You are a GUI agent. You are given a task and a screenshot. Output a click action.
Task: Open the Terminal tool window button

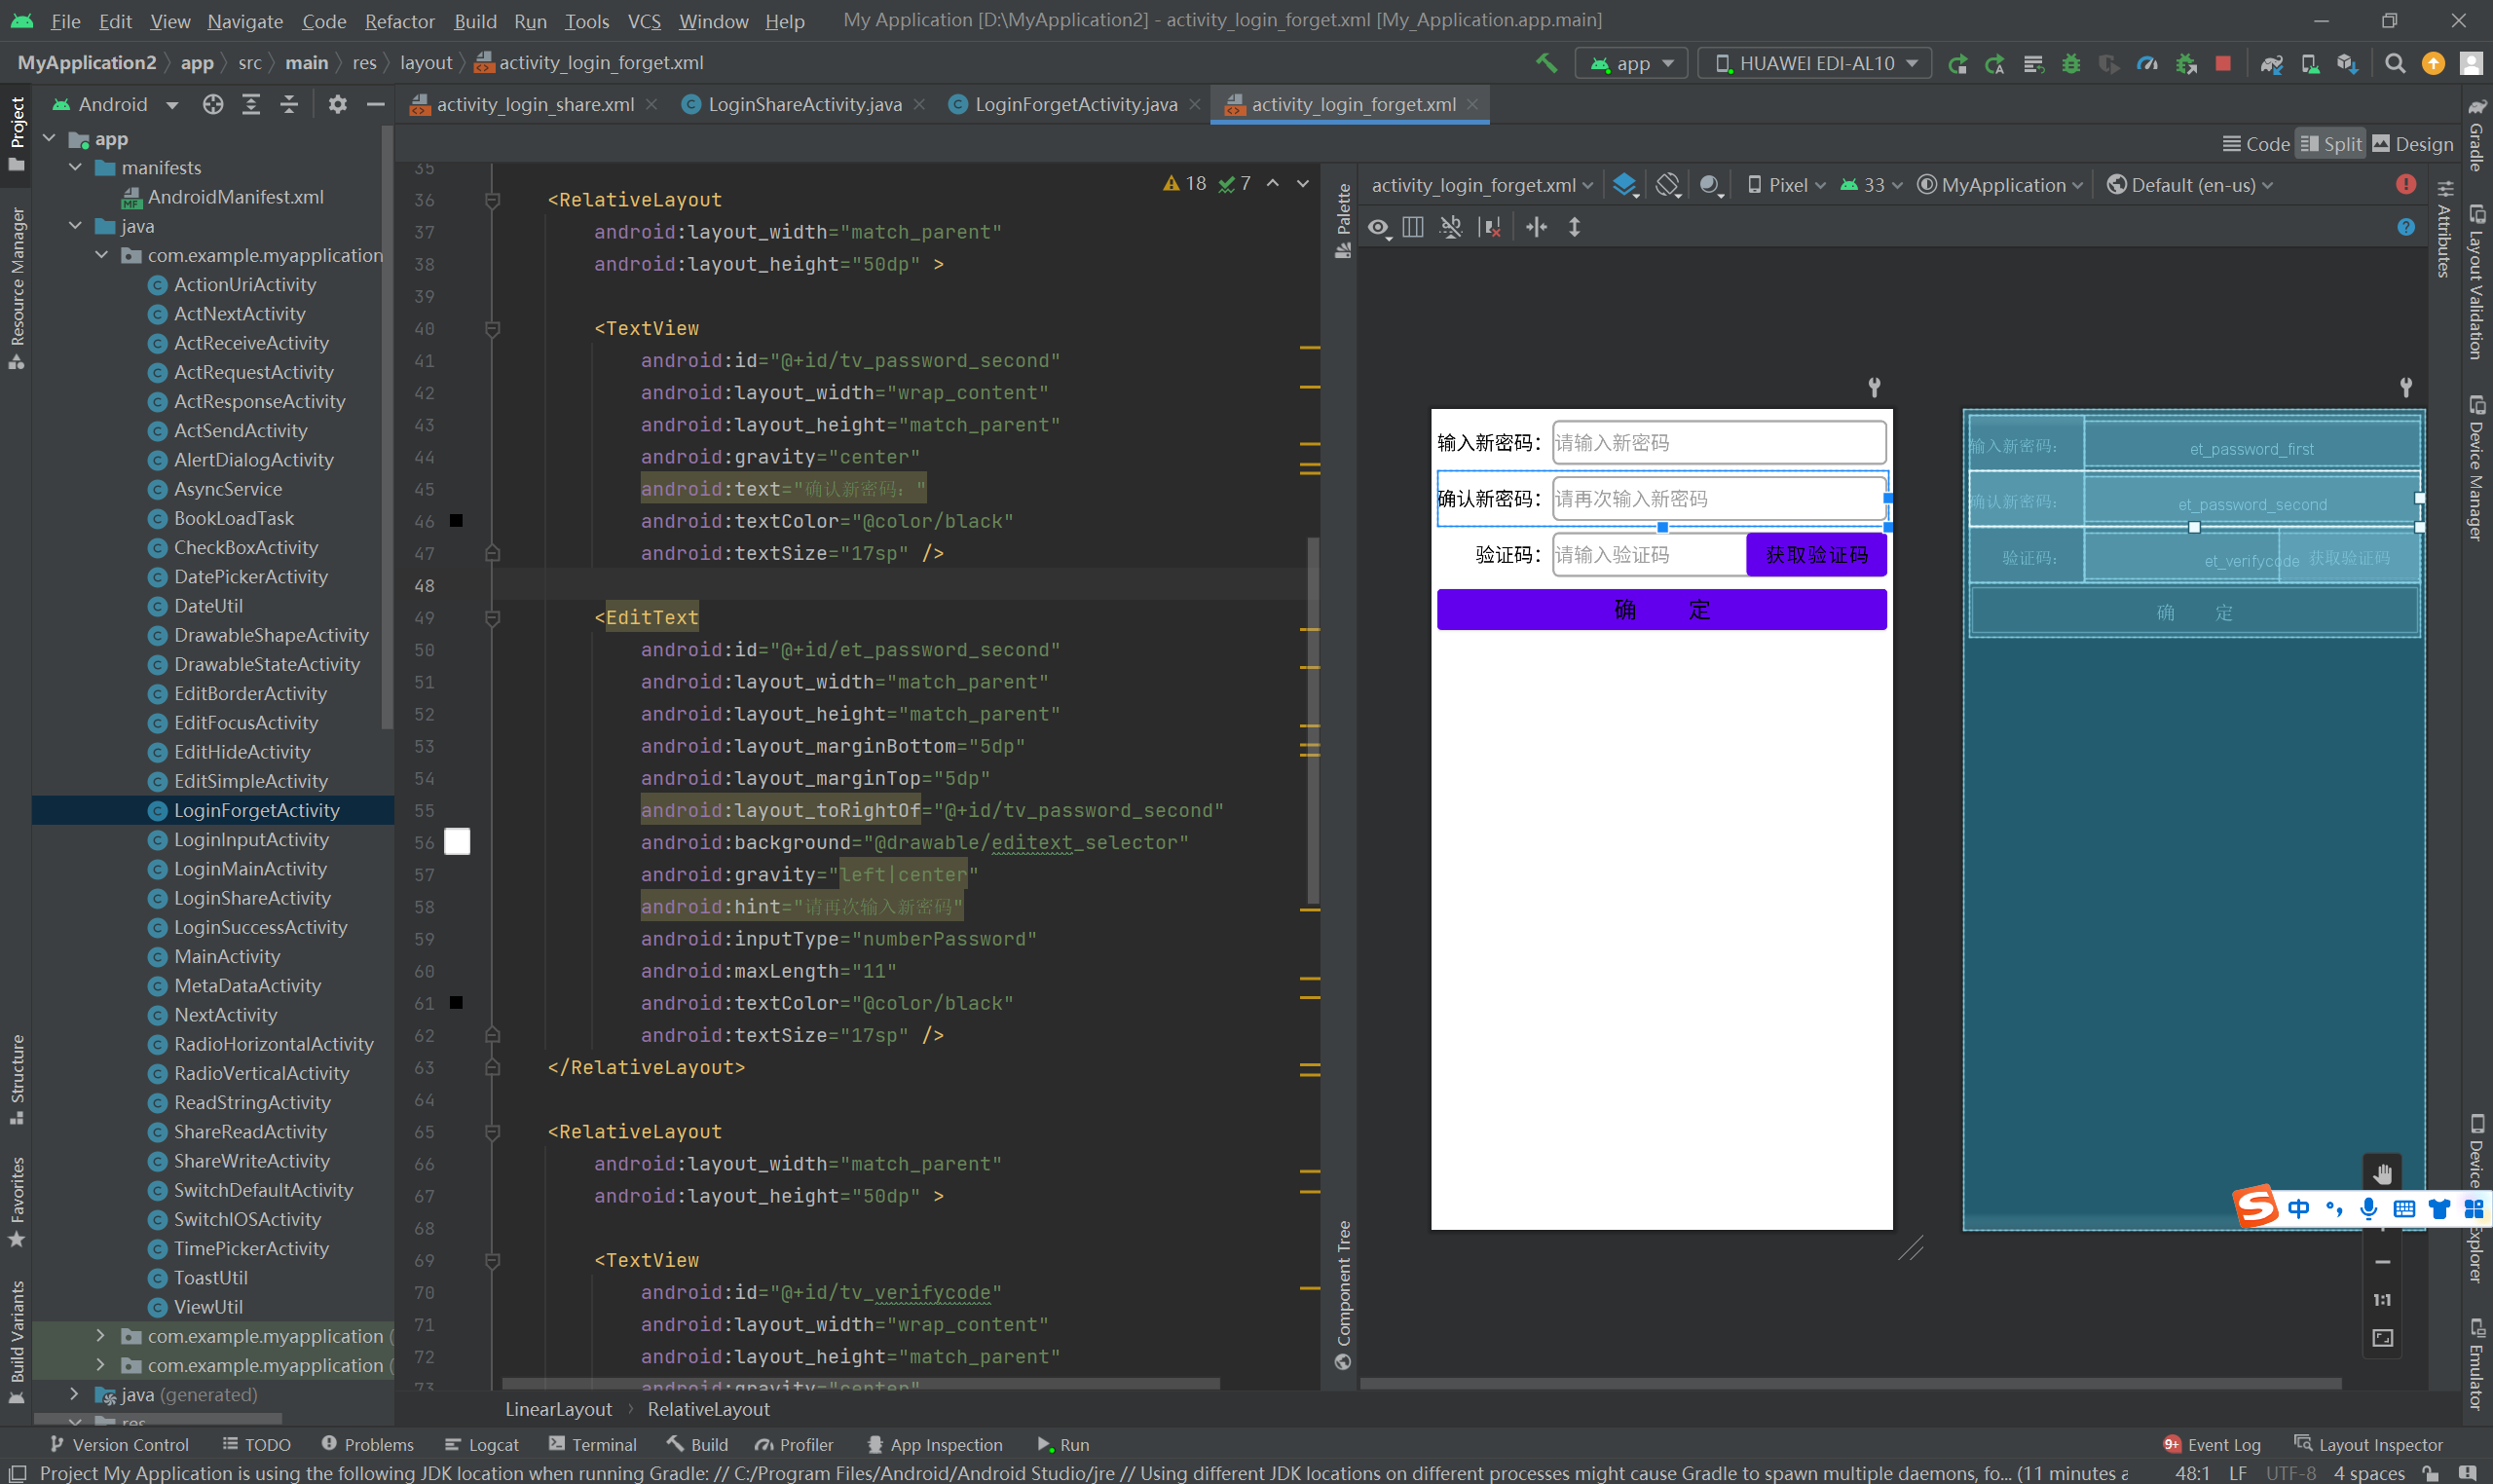(x=593, y=1444)
